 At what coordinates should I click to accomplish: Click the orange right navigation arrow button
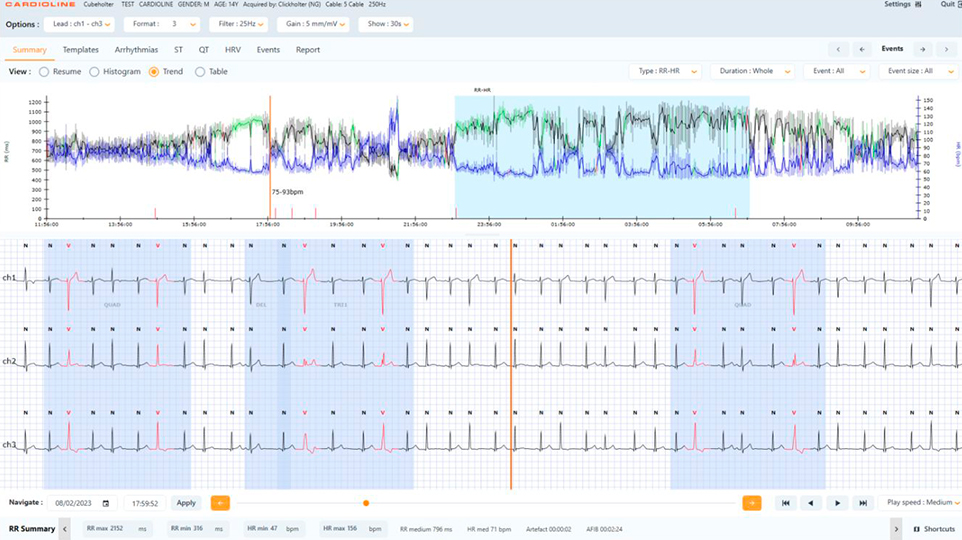(751, 503)
